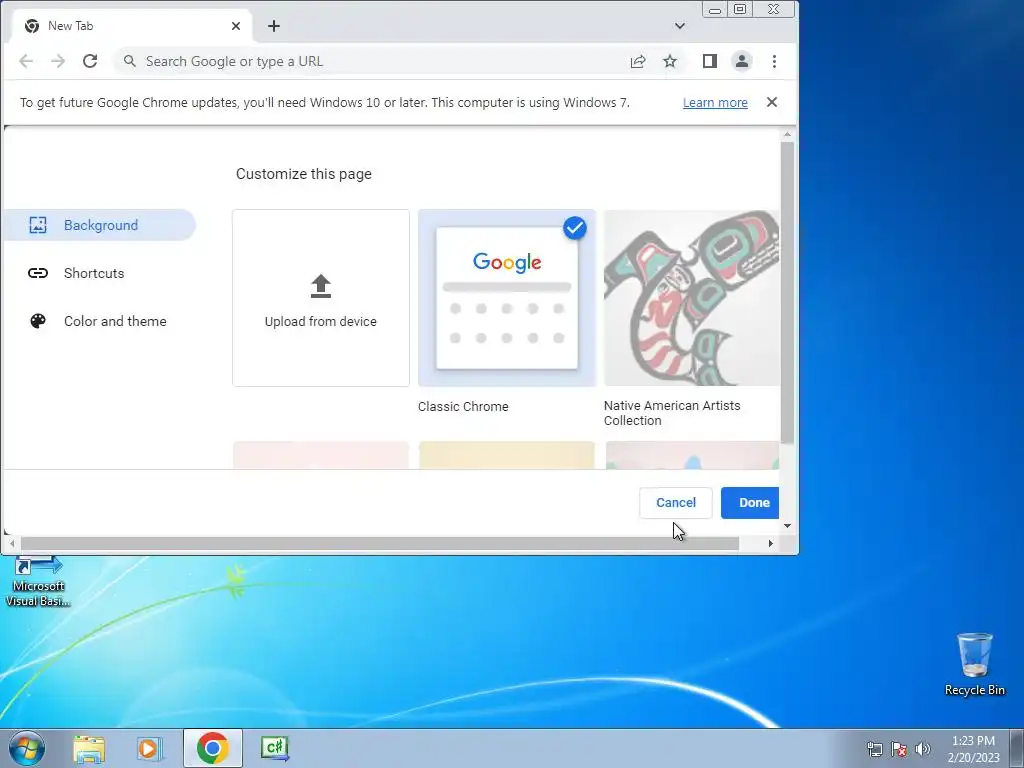Close the New Tab tab
The width and height of the screenshot is (1024, 768).
coord(236,26)
